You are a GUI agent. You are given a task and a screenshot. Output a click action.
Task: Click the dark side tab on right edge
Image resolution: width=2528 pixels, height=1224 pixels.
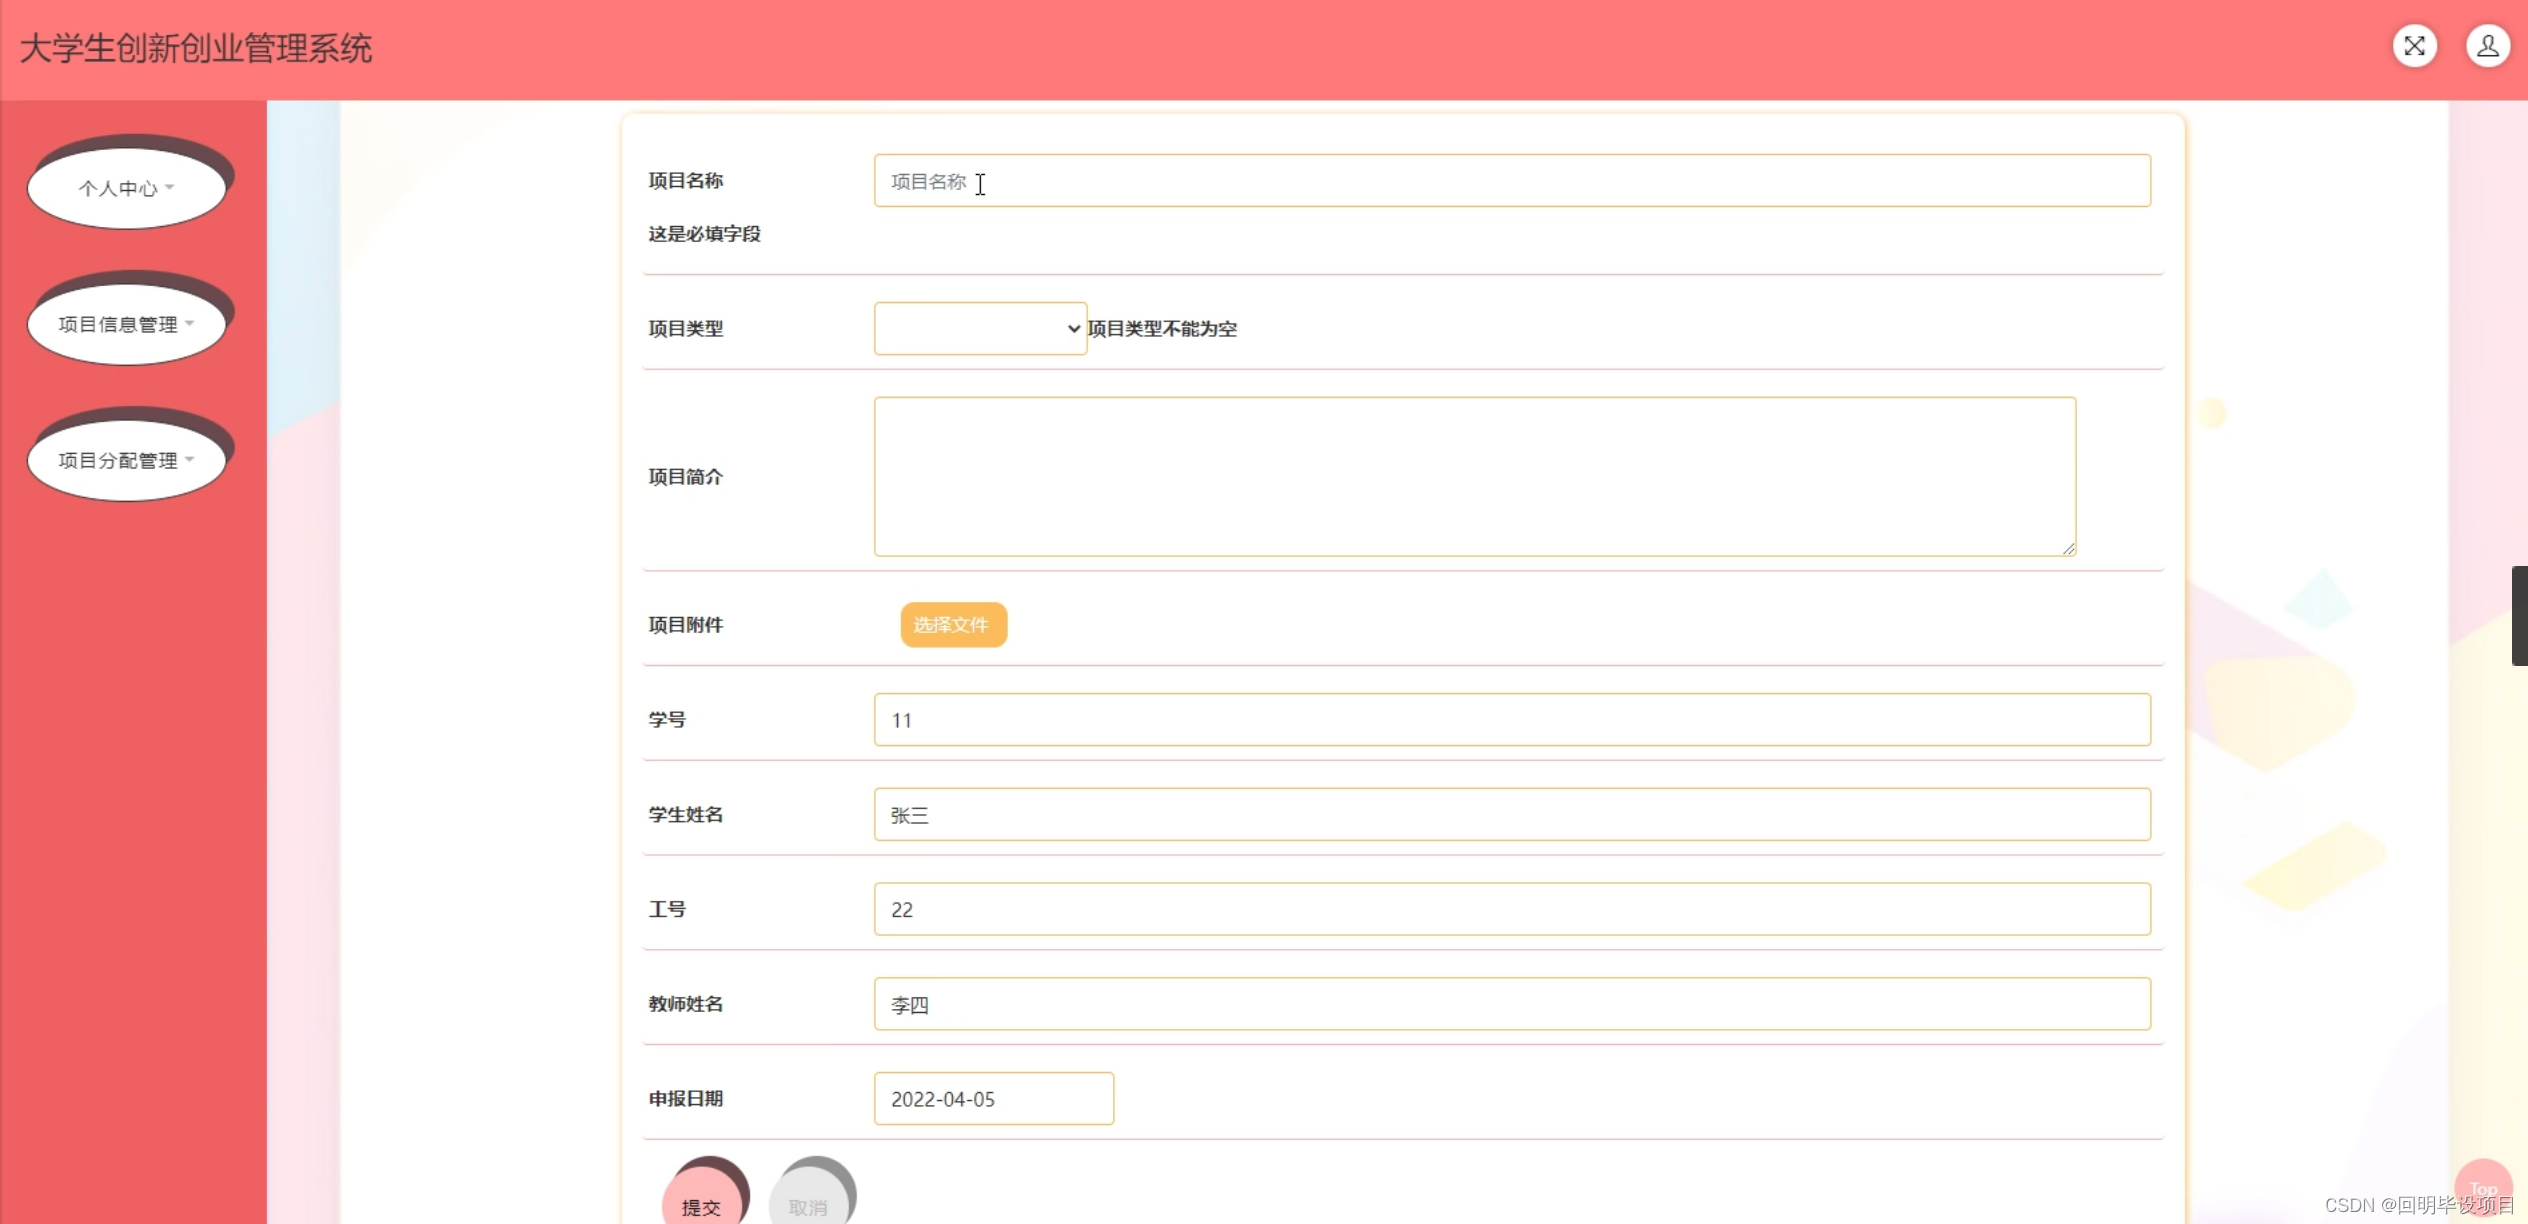[x=2519, y=615]
